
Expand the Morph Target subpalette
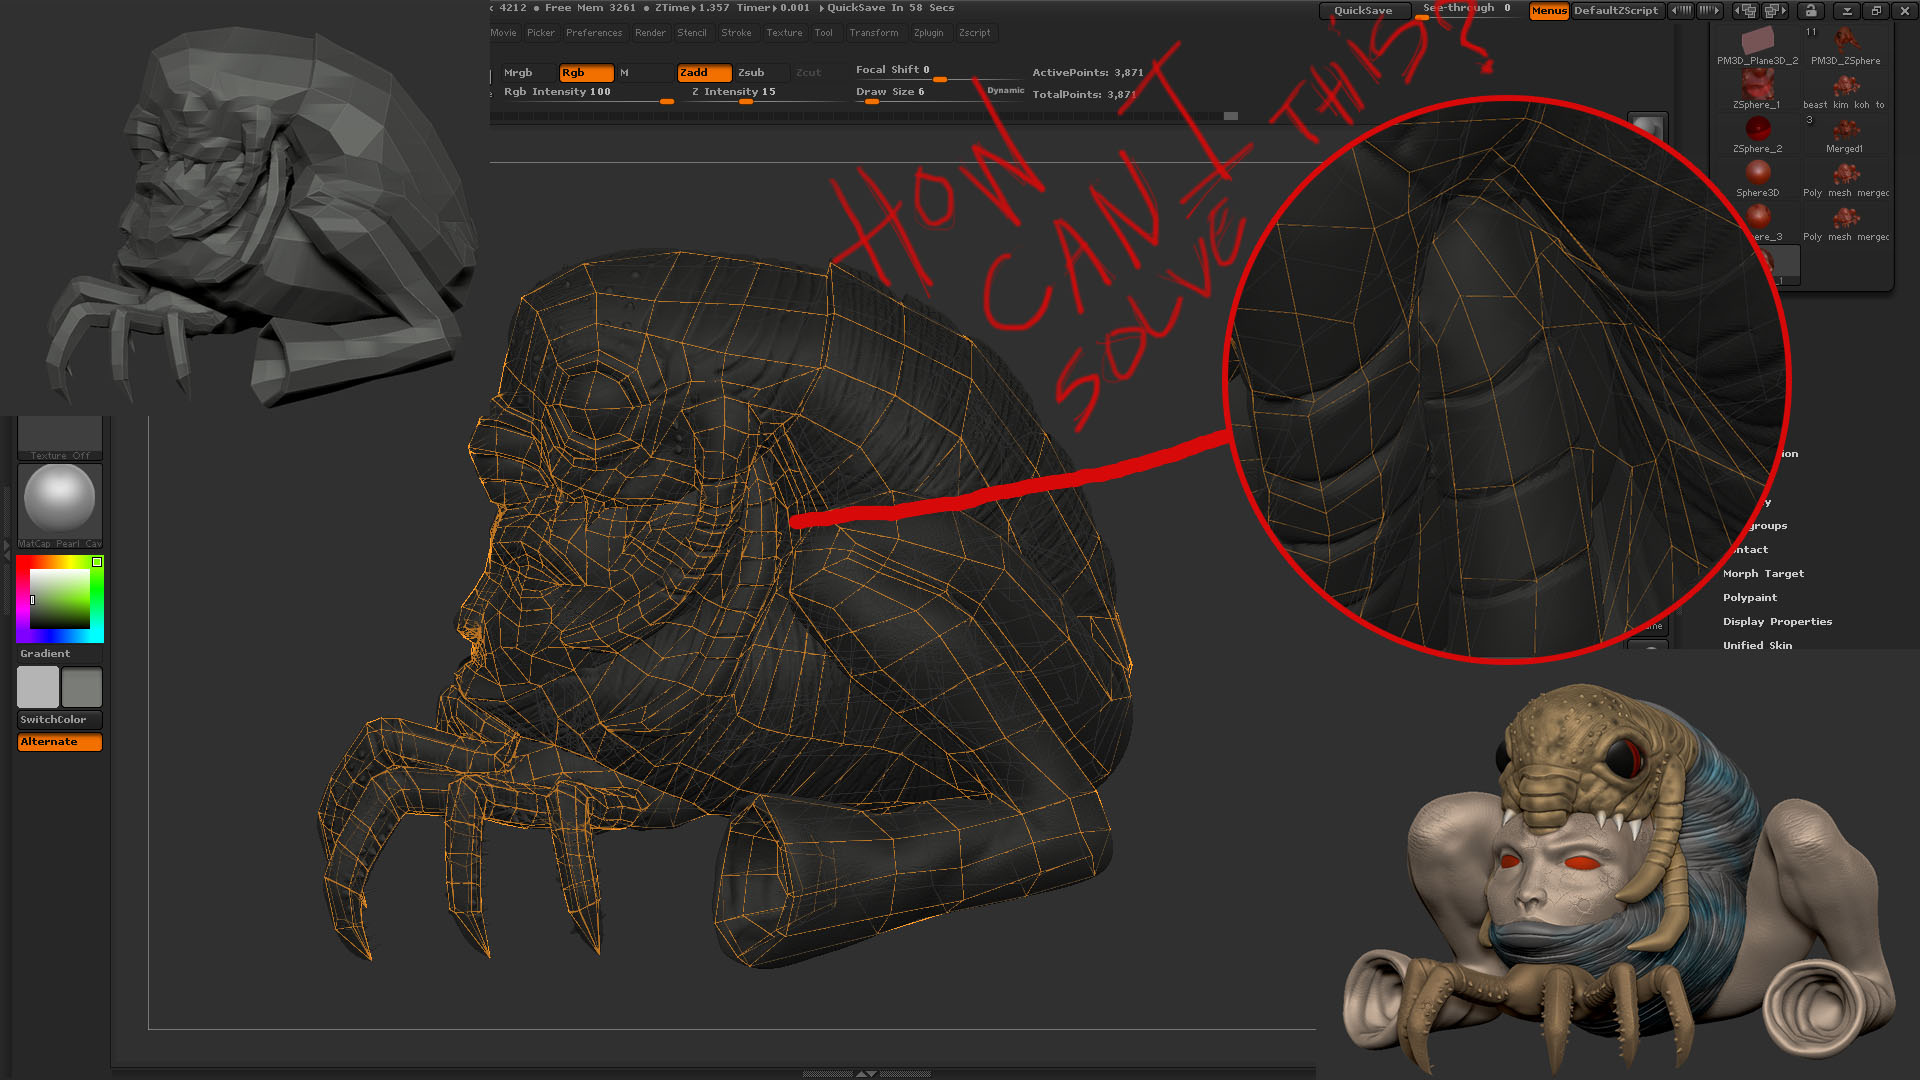(1763, 574)
